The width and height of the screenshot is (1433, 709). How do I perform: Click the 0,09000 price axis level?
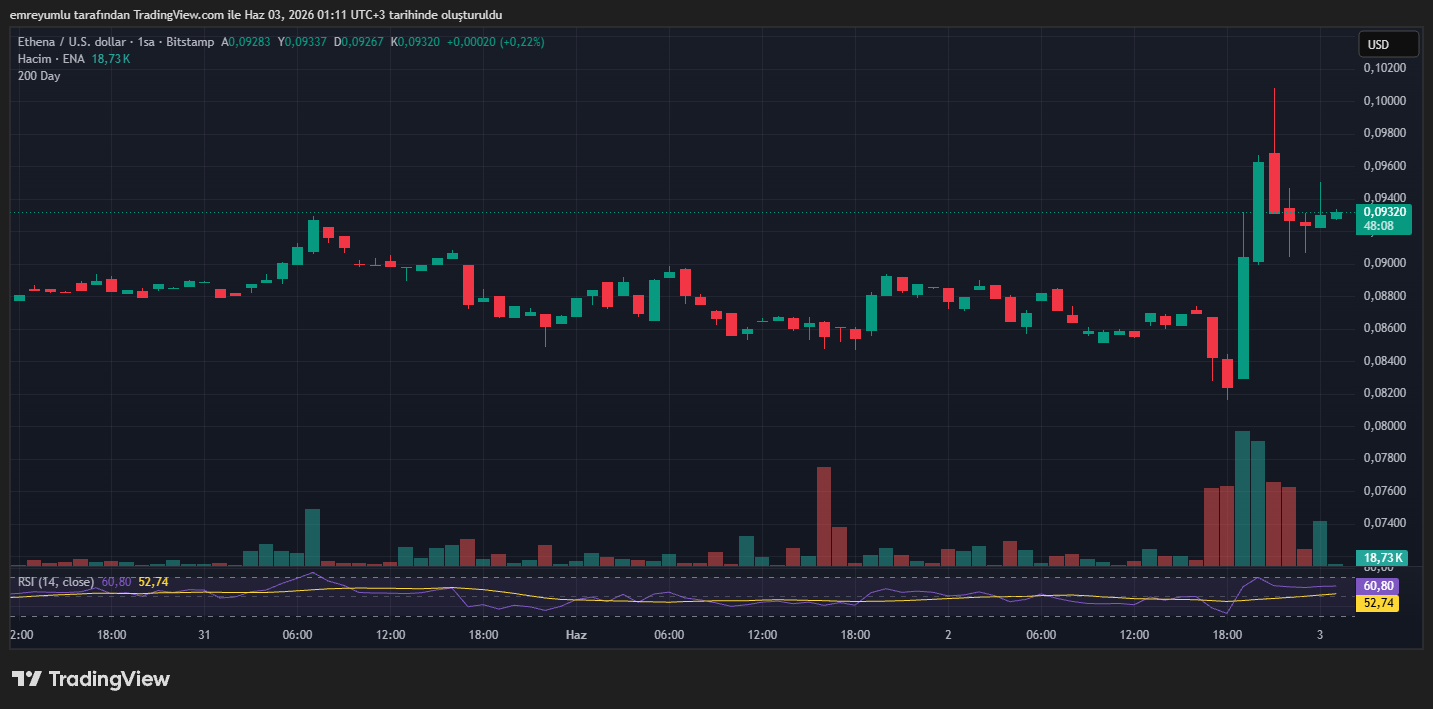[x=1385, y=263]
